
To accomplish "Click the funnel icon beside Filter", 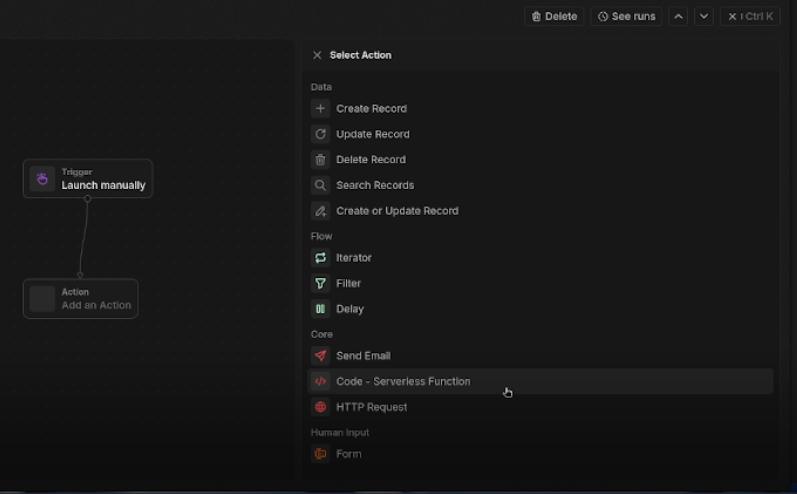I will (320, 283).
